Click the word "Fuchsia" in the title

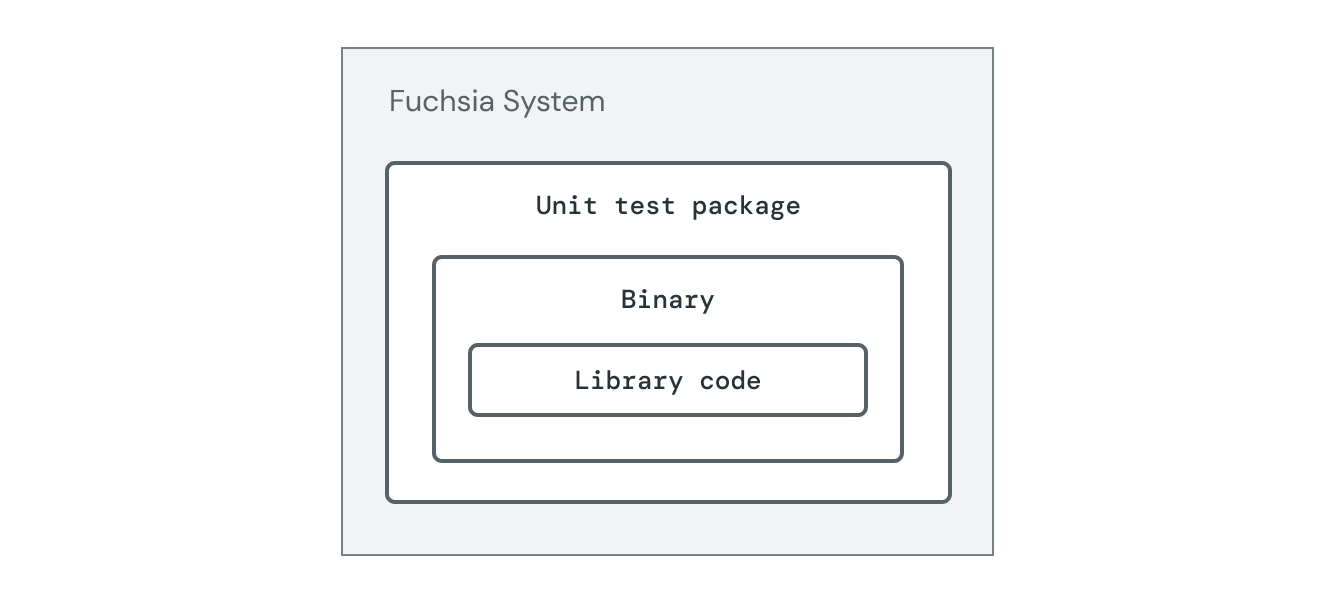(442, 102)
